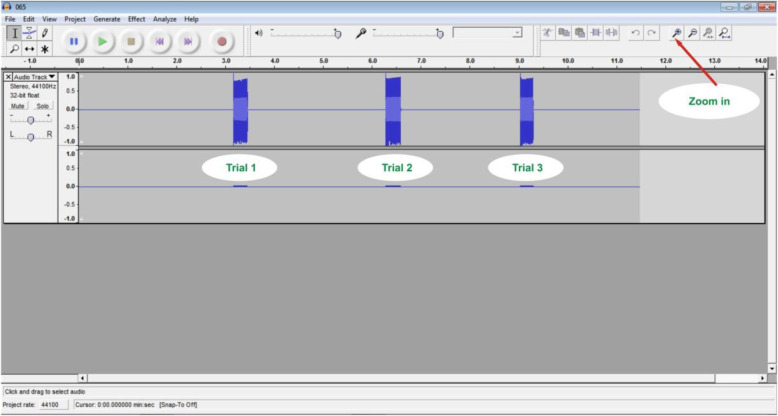Select the Multi-tool asterisk icon
This screenshot has height=416, width=778.
[44, 49]
